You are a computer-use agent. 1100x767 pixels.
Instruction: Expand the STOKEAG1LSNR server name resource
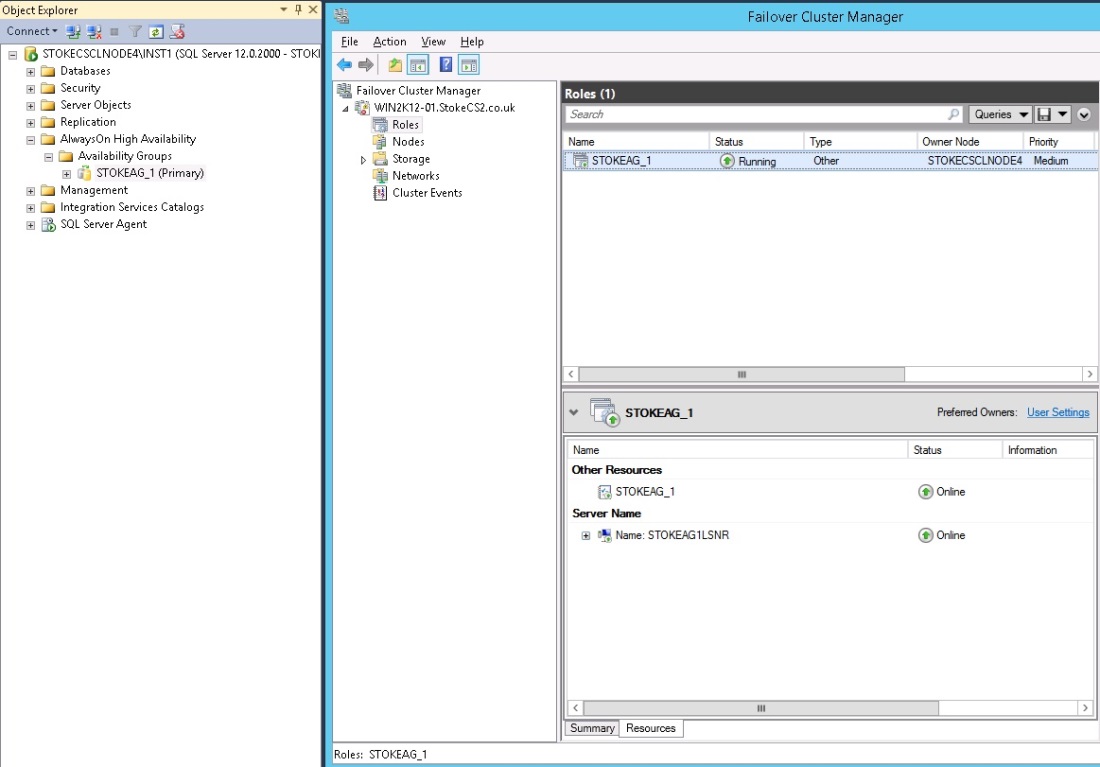[586, 535]
